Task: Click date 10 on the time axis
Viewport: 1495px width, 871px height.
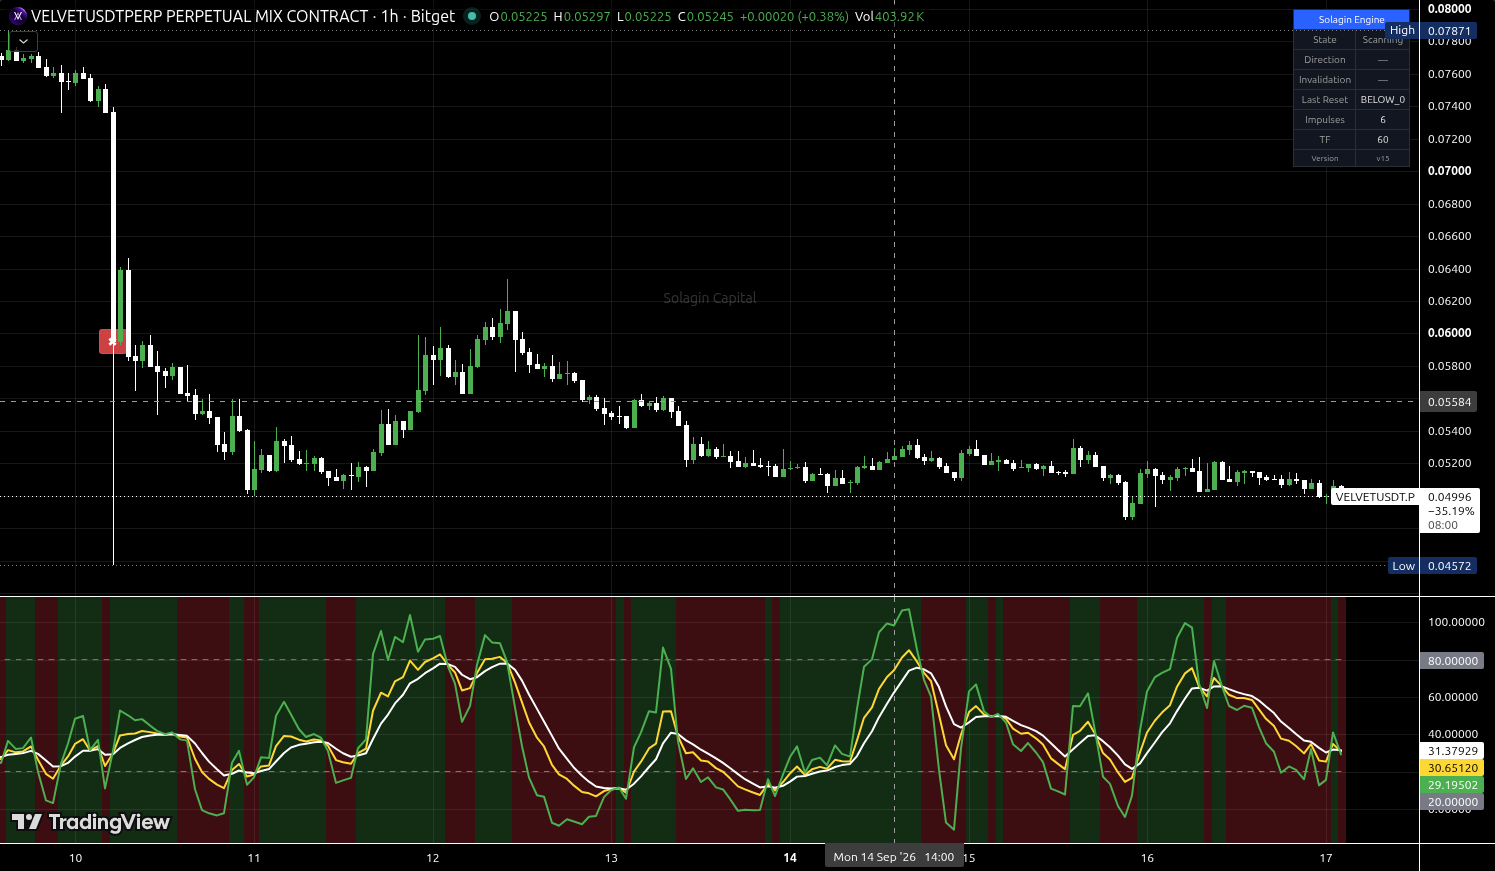Action: pyautogui.click(x=76, y=858)
